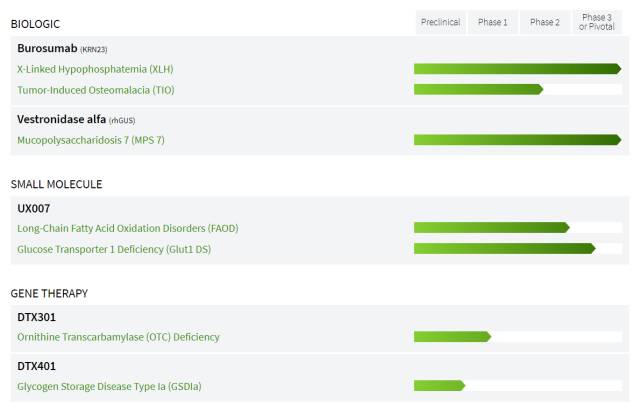Select the Preclinical phase header
This screenshot has height=412, width=640.
pos(440,22)
